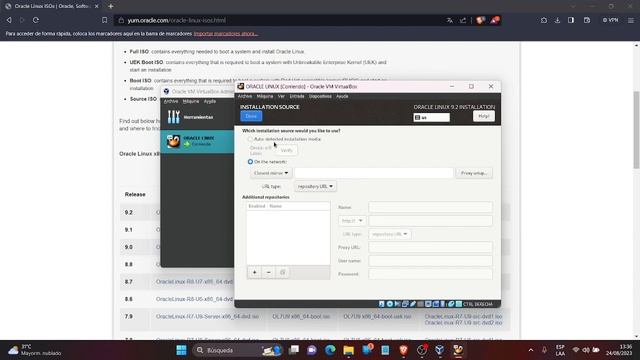Screen dimensions: 640x360
Task: Open File Explorer from taskbar
Action: click(349, 350)
